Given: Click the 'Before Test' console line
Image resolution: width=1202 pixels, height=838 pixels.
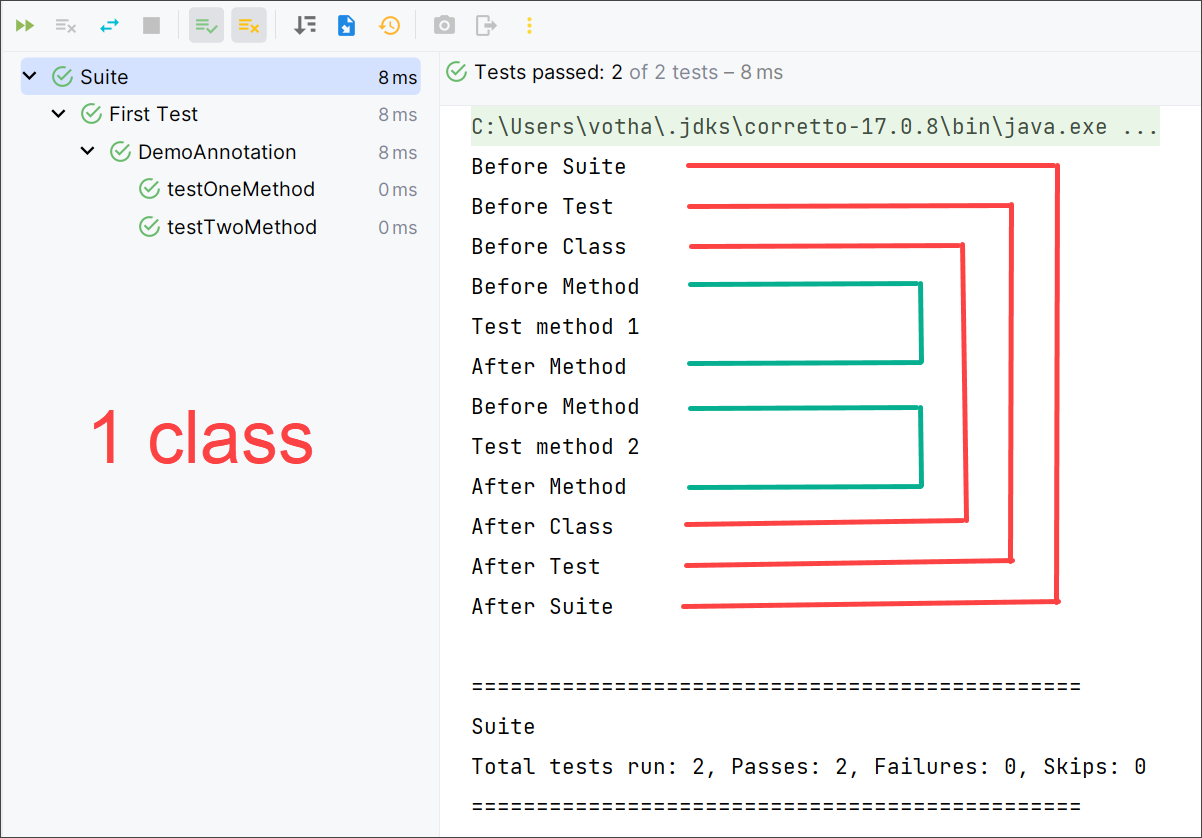Looking at the screenshot, I should [x=542, y=207].
